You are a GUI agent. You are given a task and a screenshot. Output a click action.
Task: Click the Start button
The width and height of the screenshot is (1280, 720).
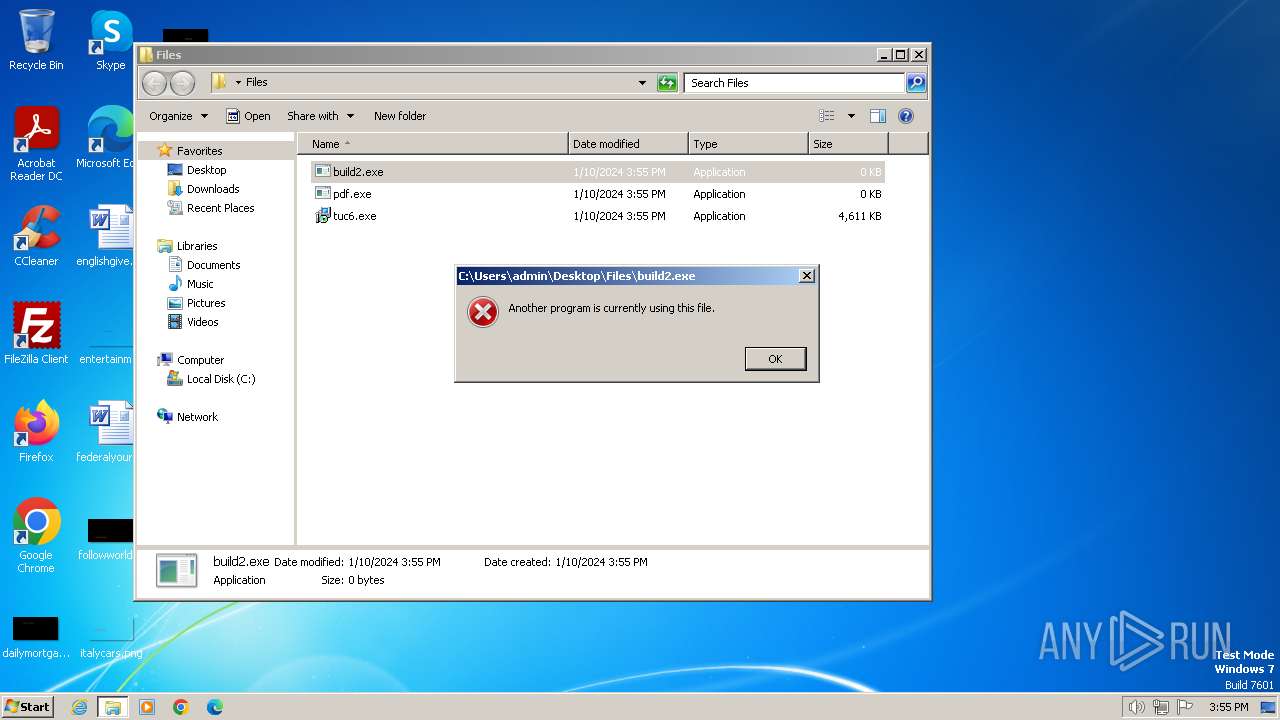(x=28, y=706)
